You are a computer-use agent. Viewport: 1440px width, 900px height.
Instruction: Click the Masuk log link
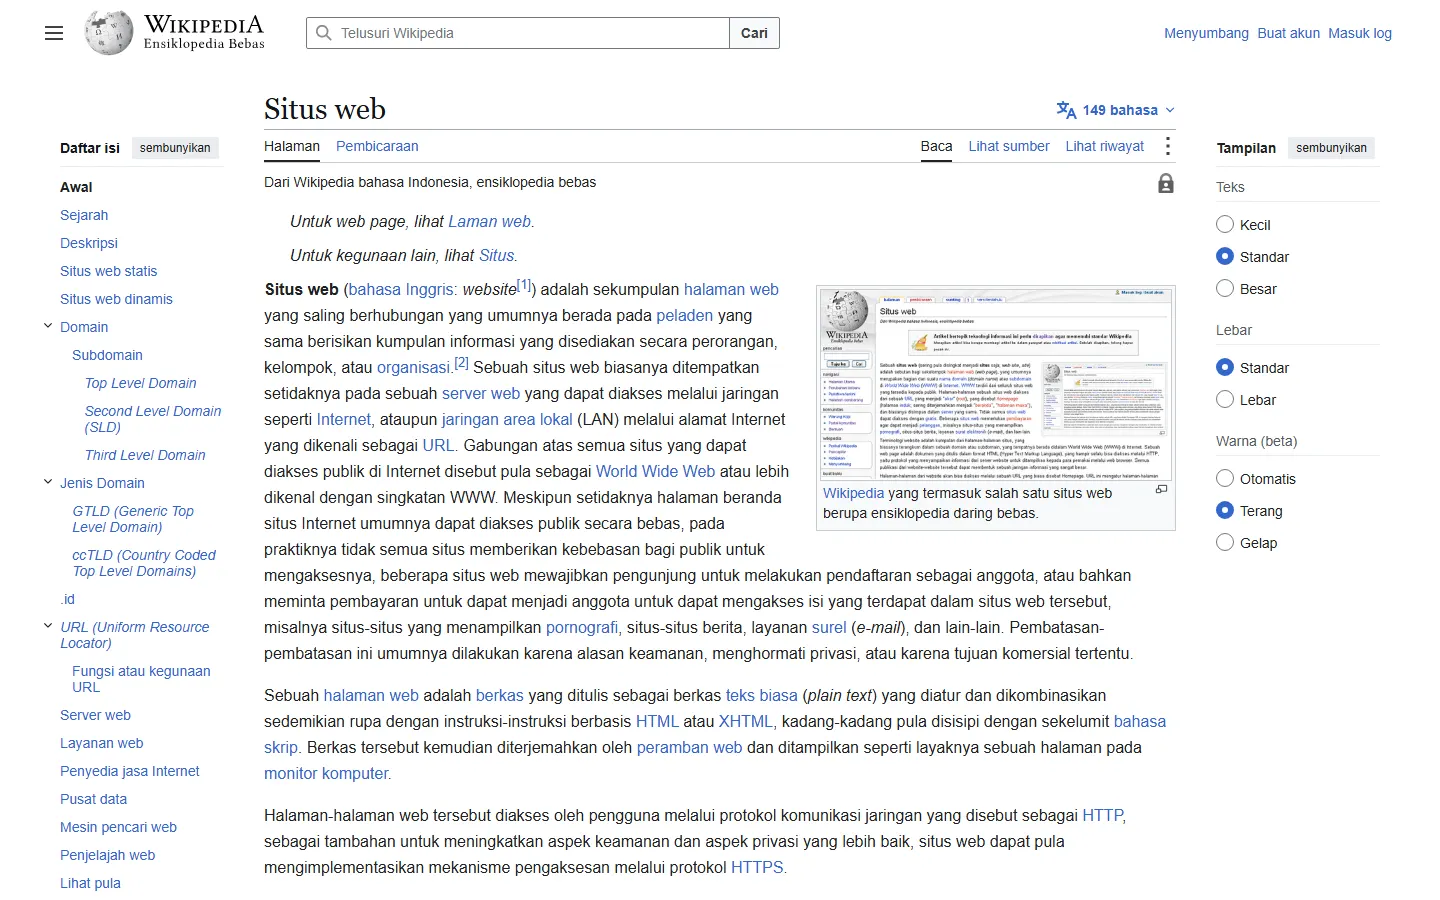click(1360, 33)
